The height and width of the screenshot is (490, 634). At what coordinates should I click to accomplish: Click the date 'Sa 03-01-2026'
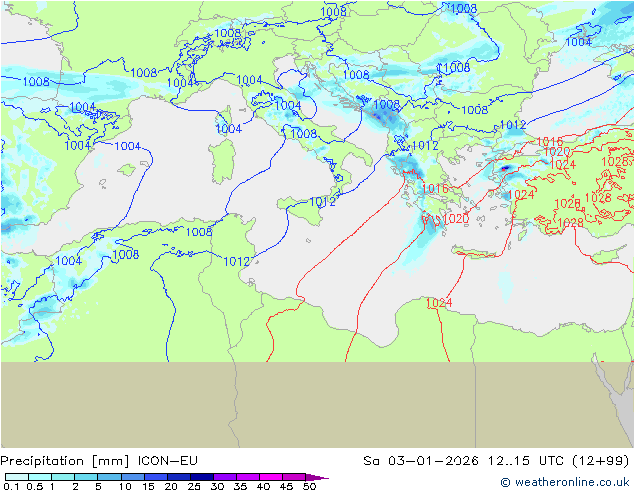(x=421, y=460)
